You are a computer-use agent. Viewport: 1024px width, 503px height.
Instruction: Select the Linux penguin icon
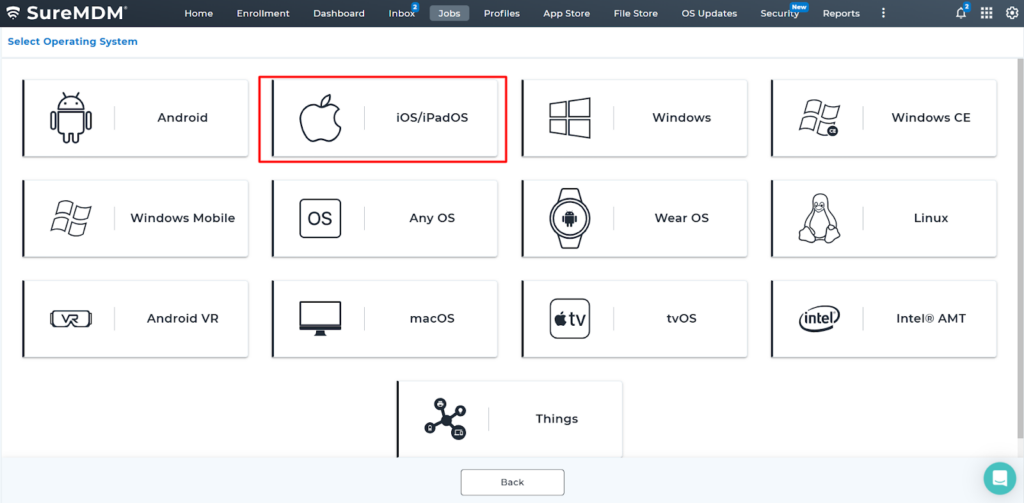point(819,218)
